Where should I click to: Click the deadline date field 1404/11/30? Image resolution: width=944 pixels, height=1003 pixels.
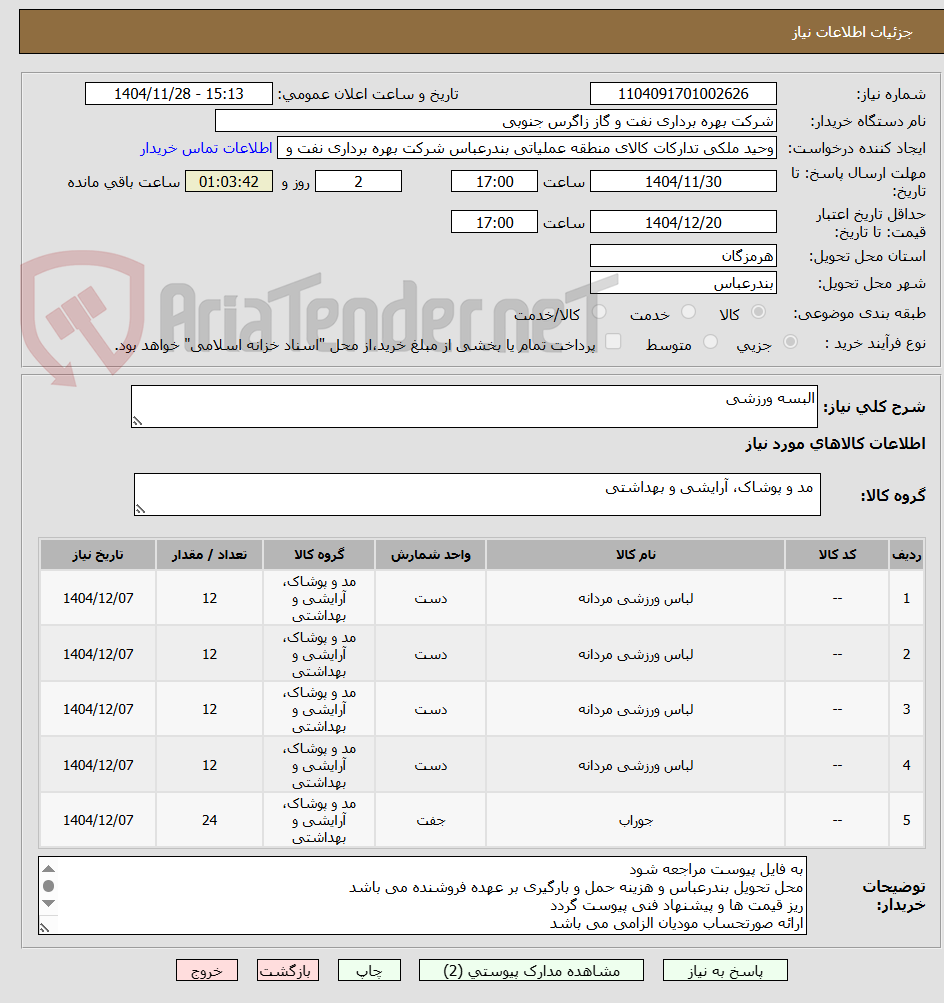click(683, 182)
